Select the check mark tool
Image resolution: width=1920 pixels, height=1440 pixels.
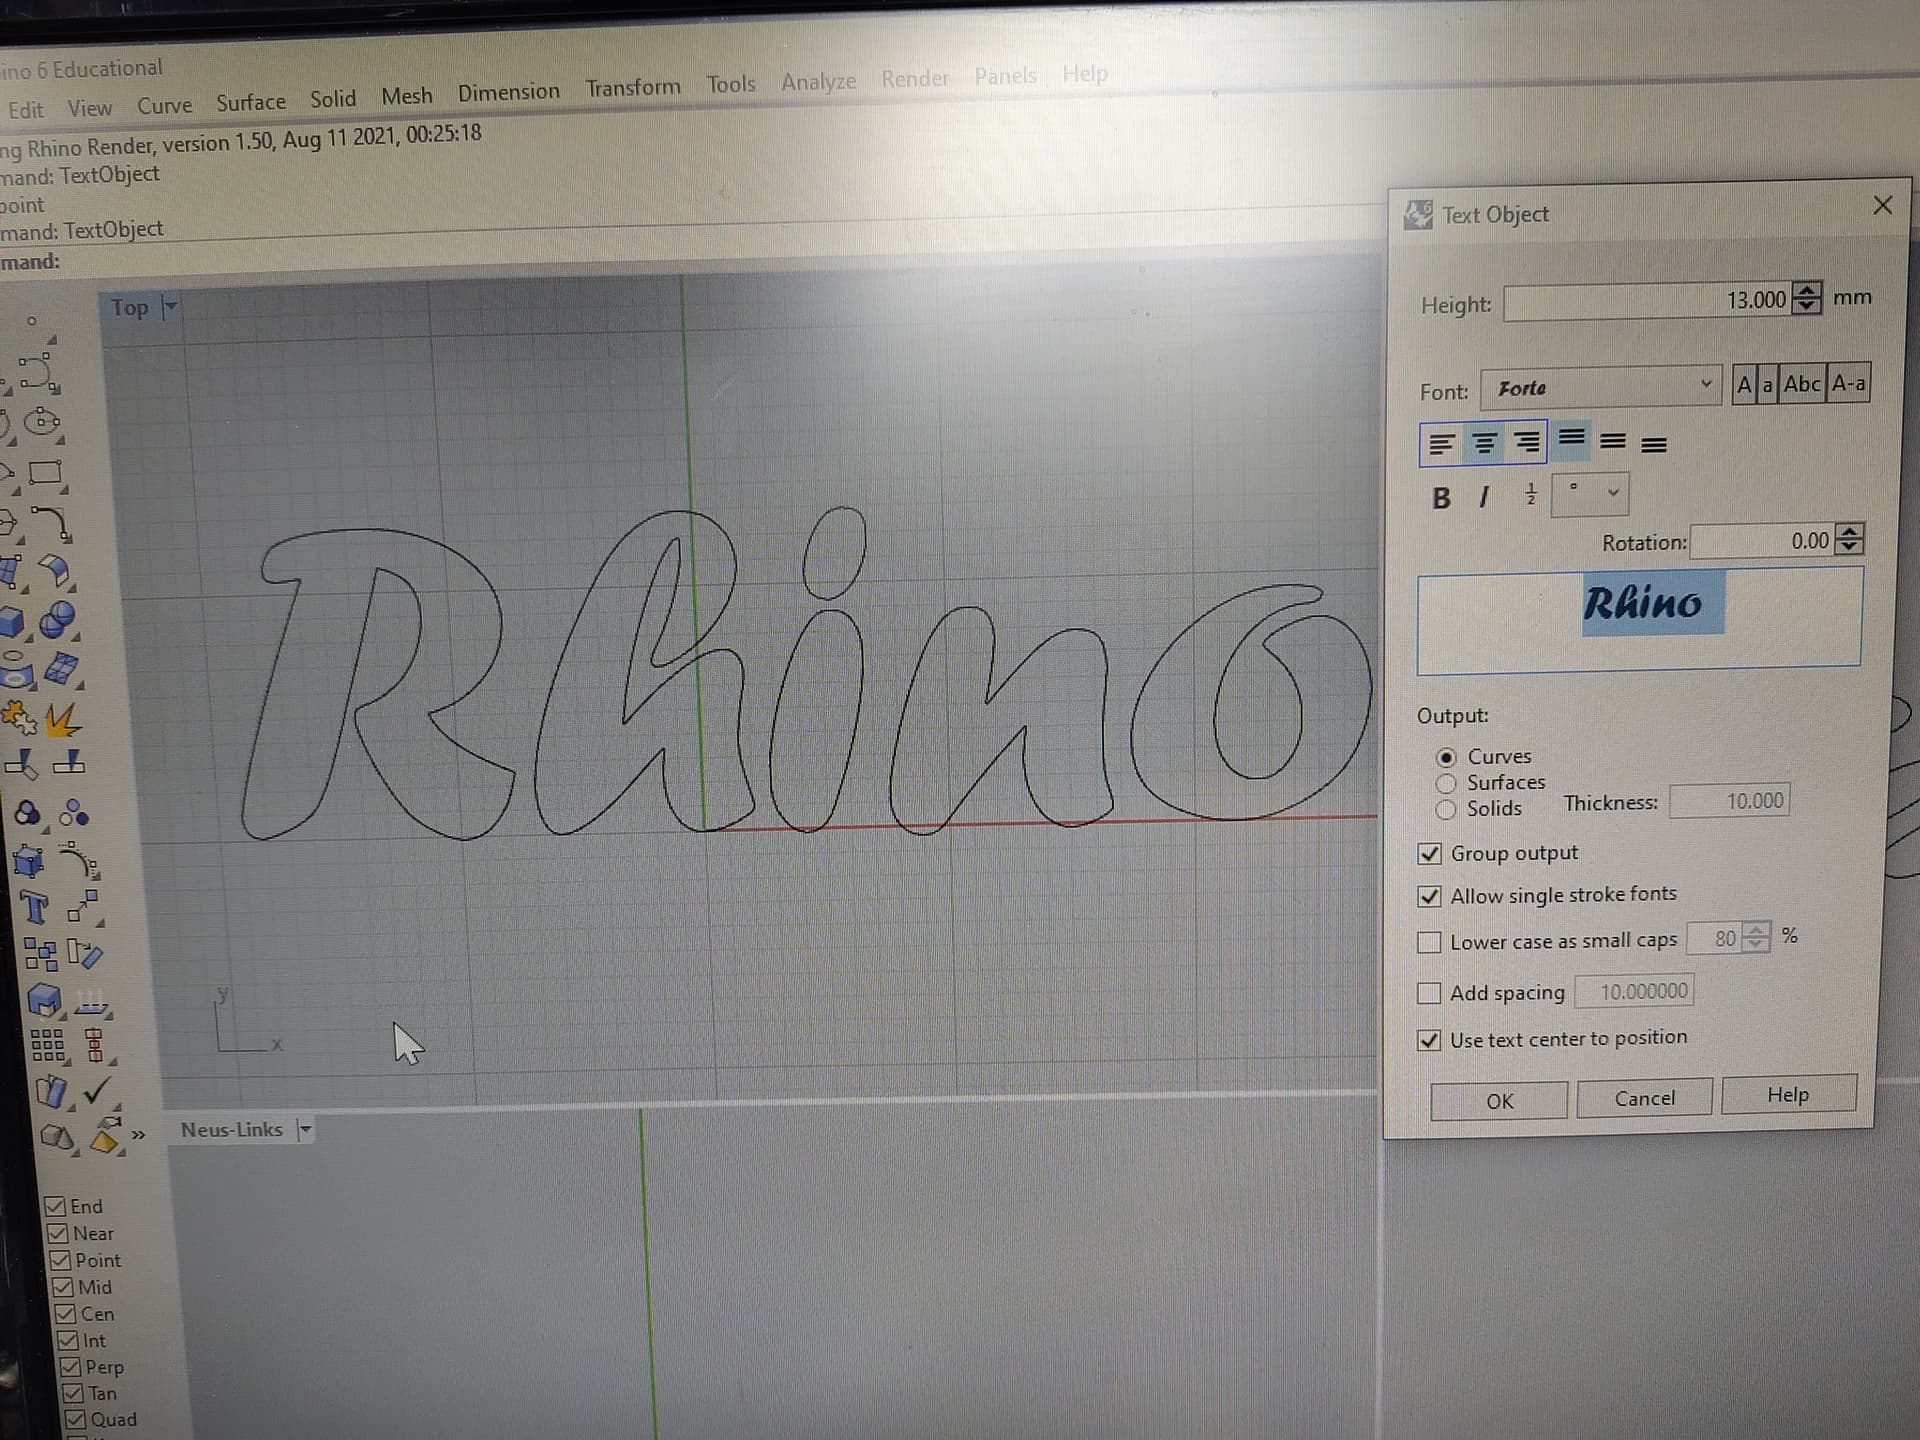pyautogui.click(x=96, y=1091)
